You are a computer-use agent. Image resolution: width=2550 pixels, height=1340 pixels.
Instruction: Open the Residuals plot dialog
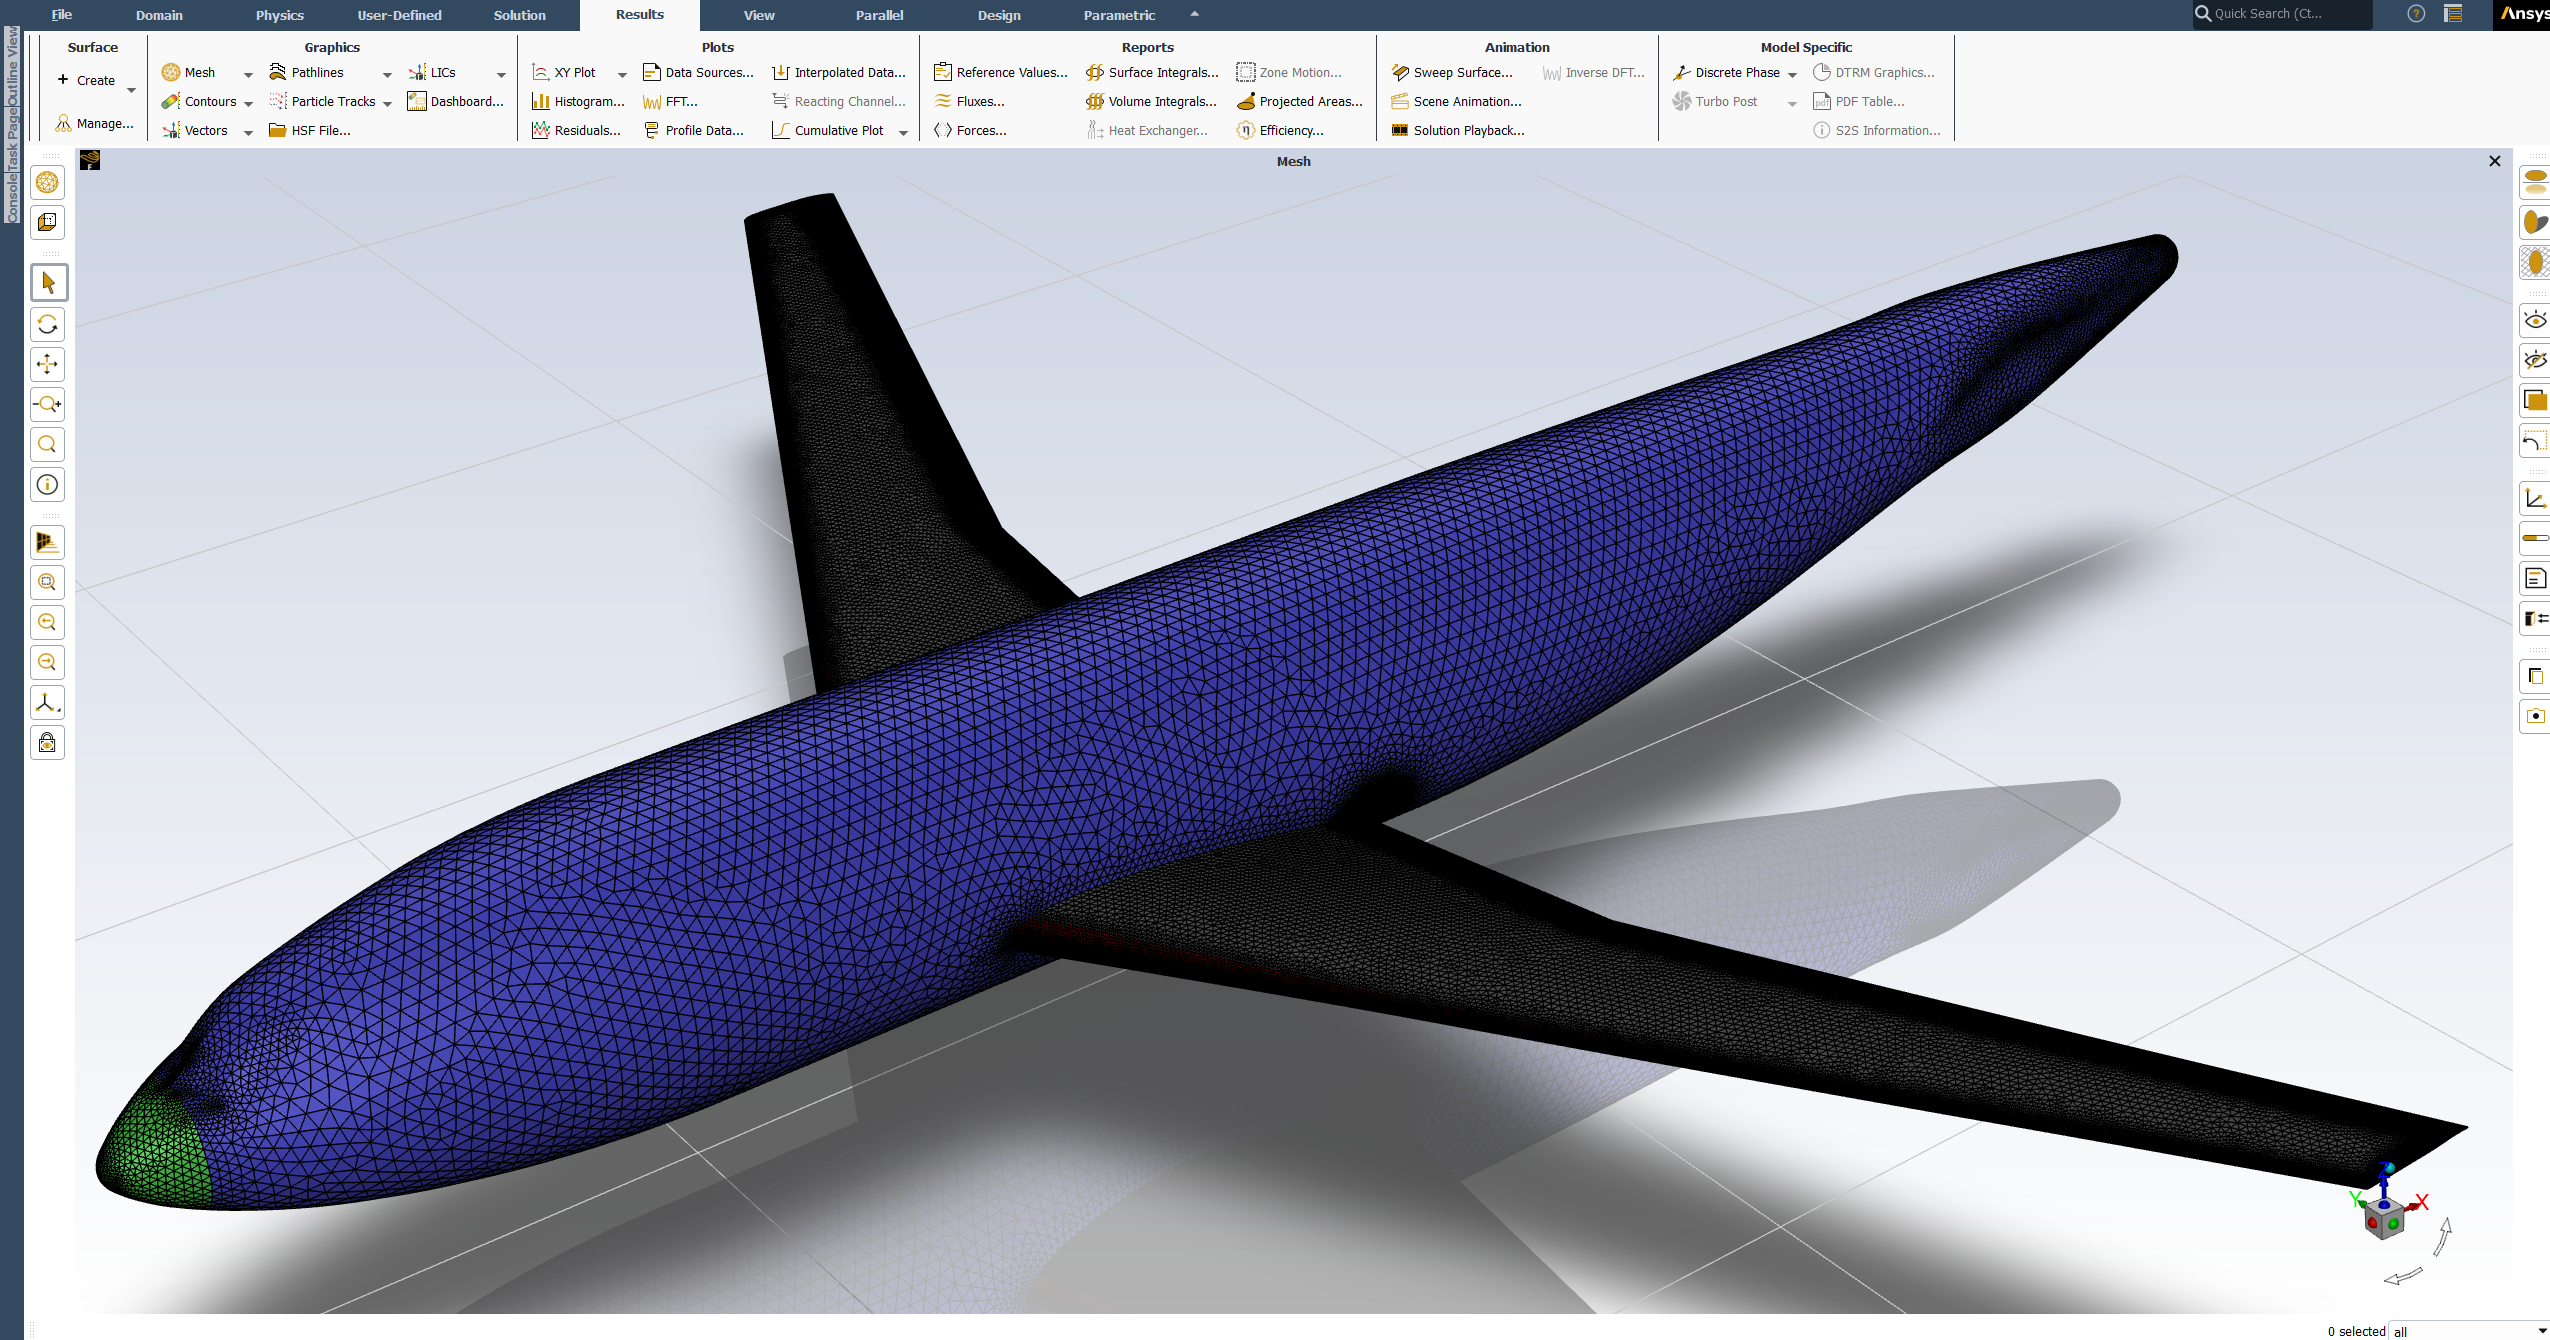576,130
